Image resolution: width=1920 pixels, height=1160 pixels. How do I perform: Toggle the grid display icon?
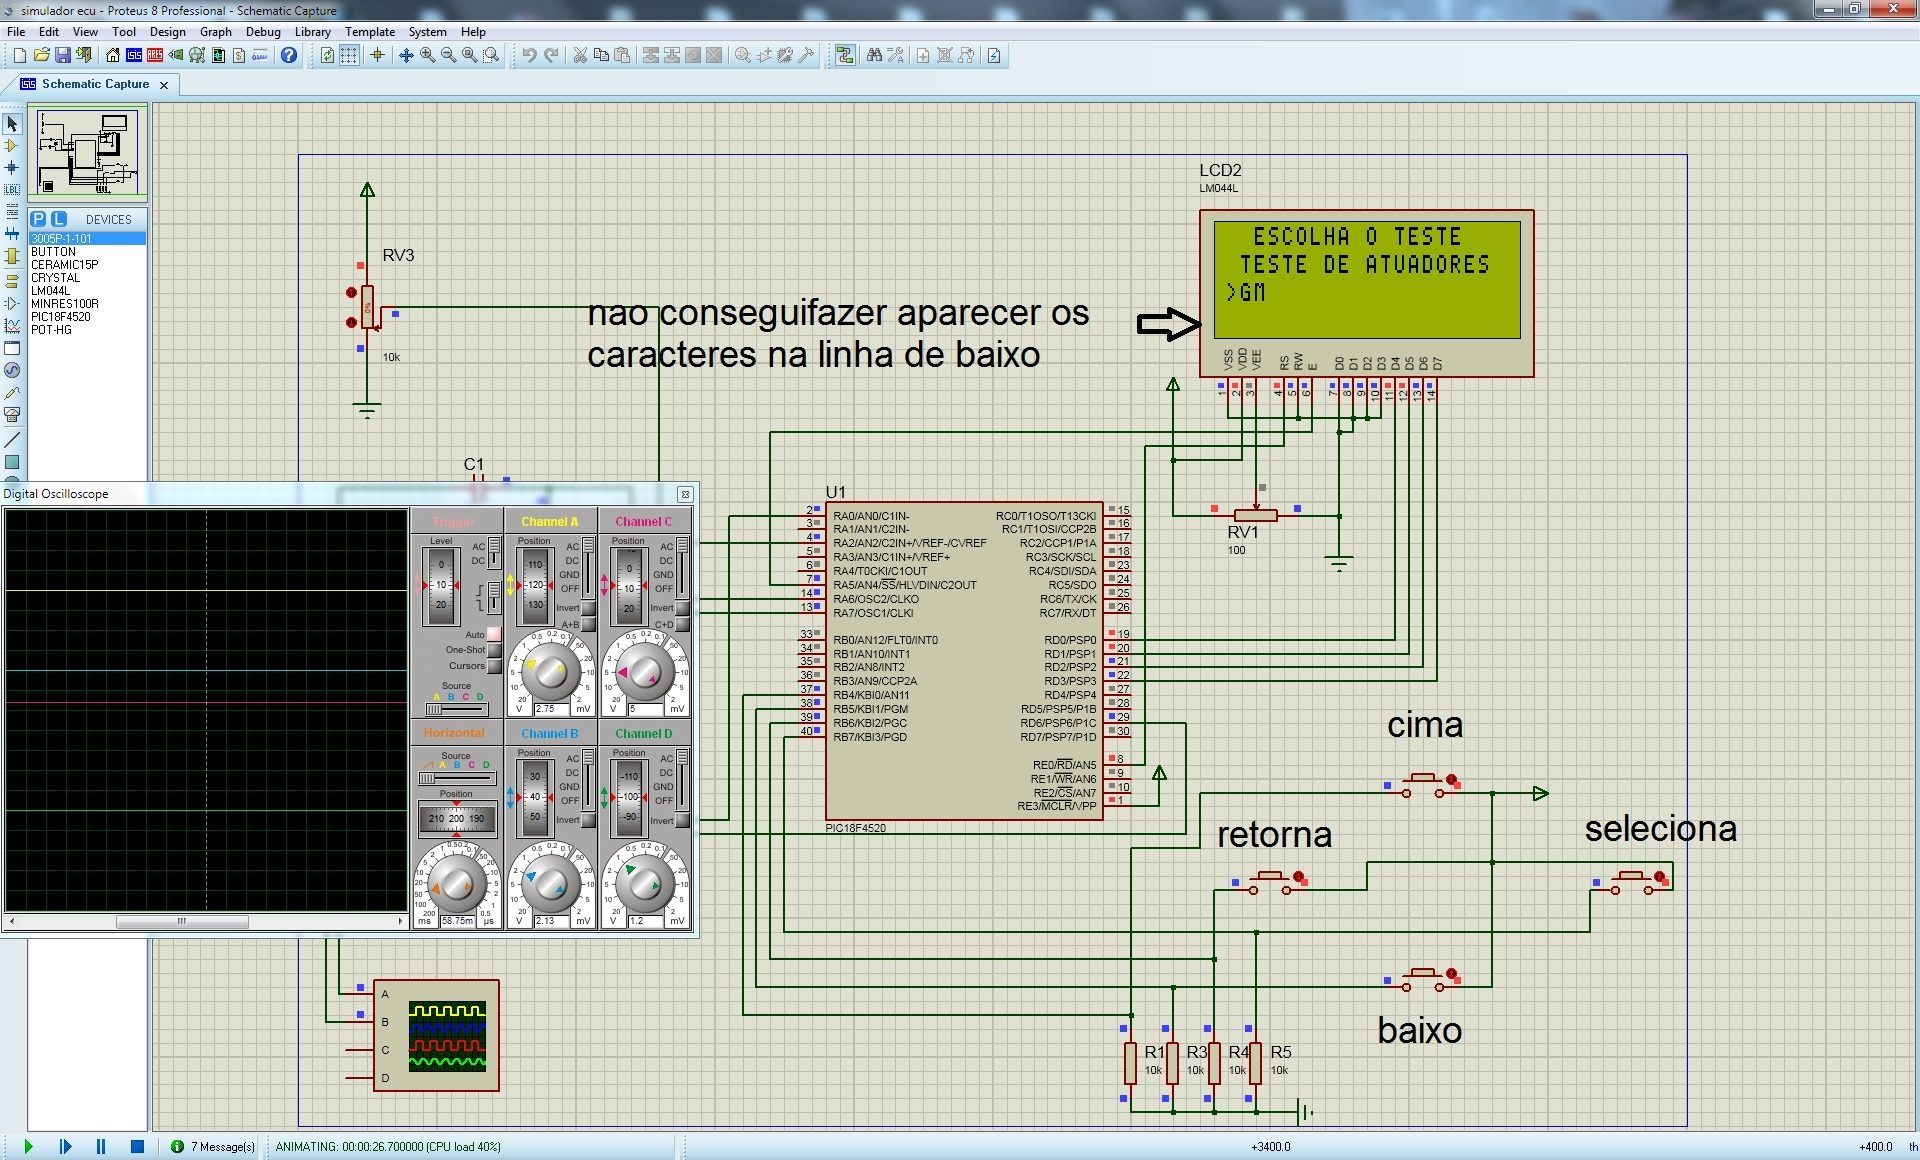[348, 55]
